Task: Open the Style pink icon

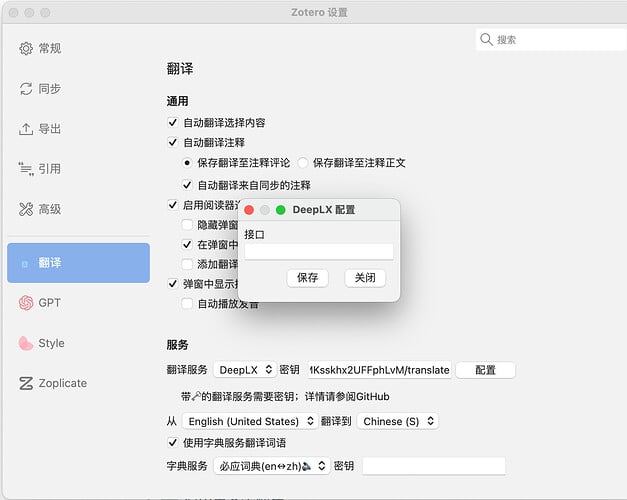Action: [x=26, y=343]
